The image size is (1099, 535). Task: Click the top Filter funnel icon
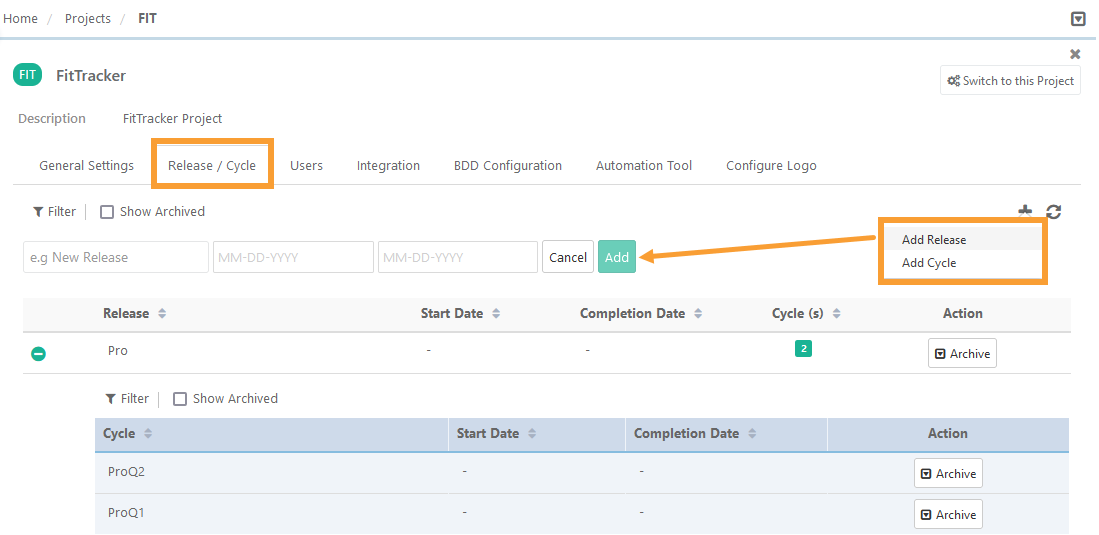[38, 212]
